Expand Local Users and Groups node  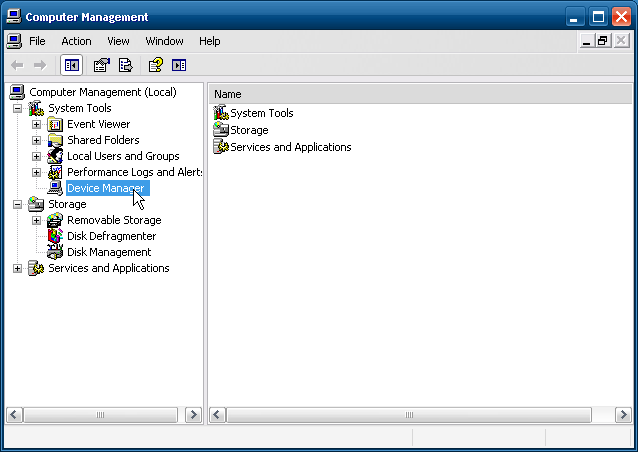[36, 156]
